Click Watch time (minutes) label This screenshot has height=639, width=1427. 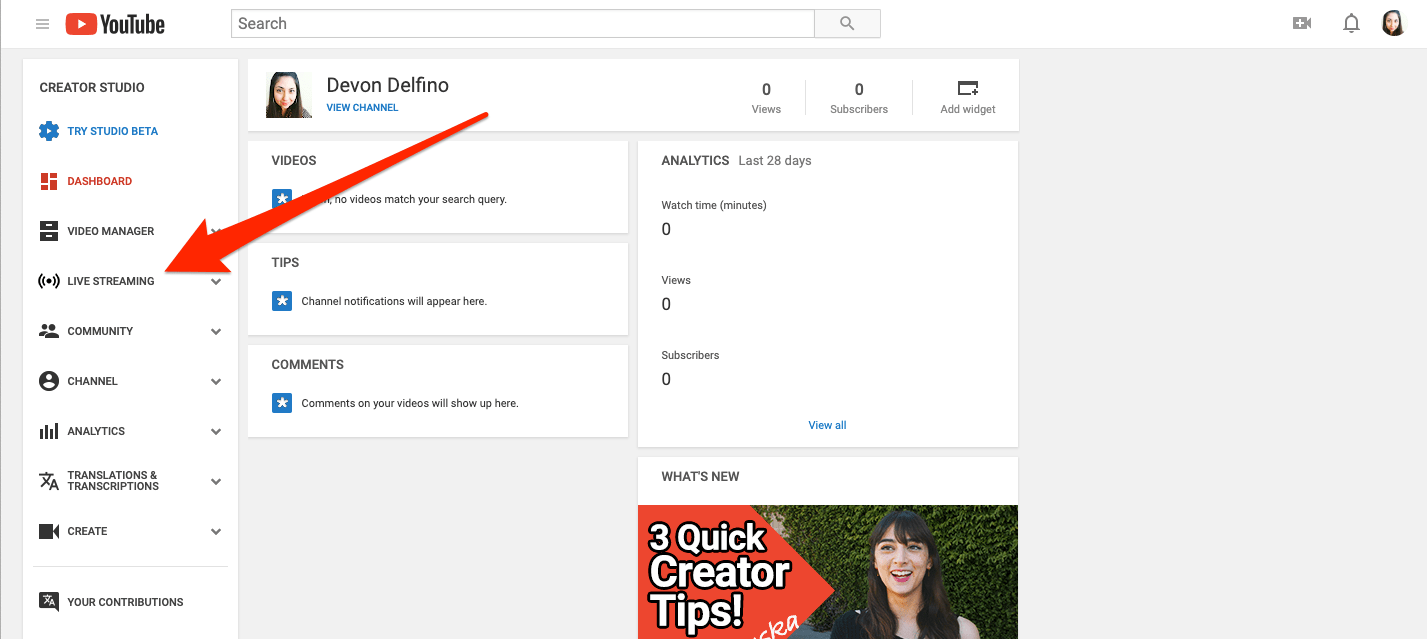point(714,205)
